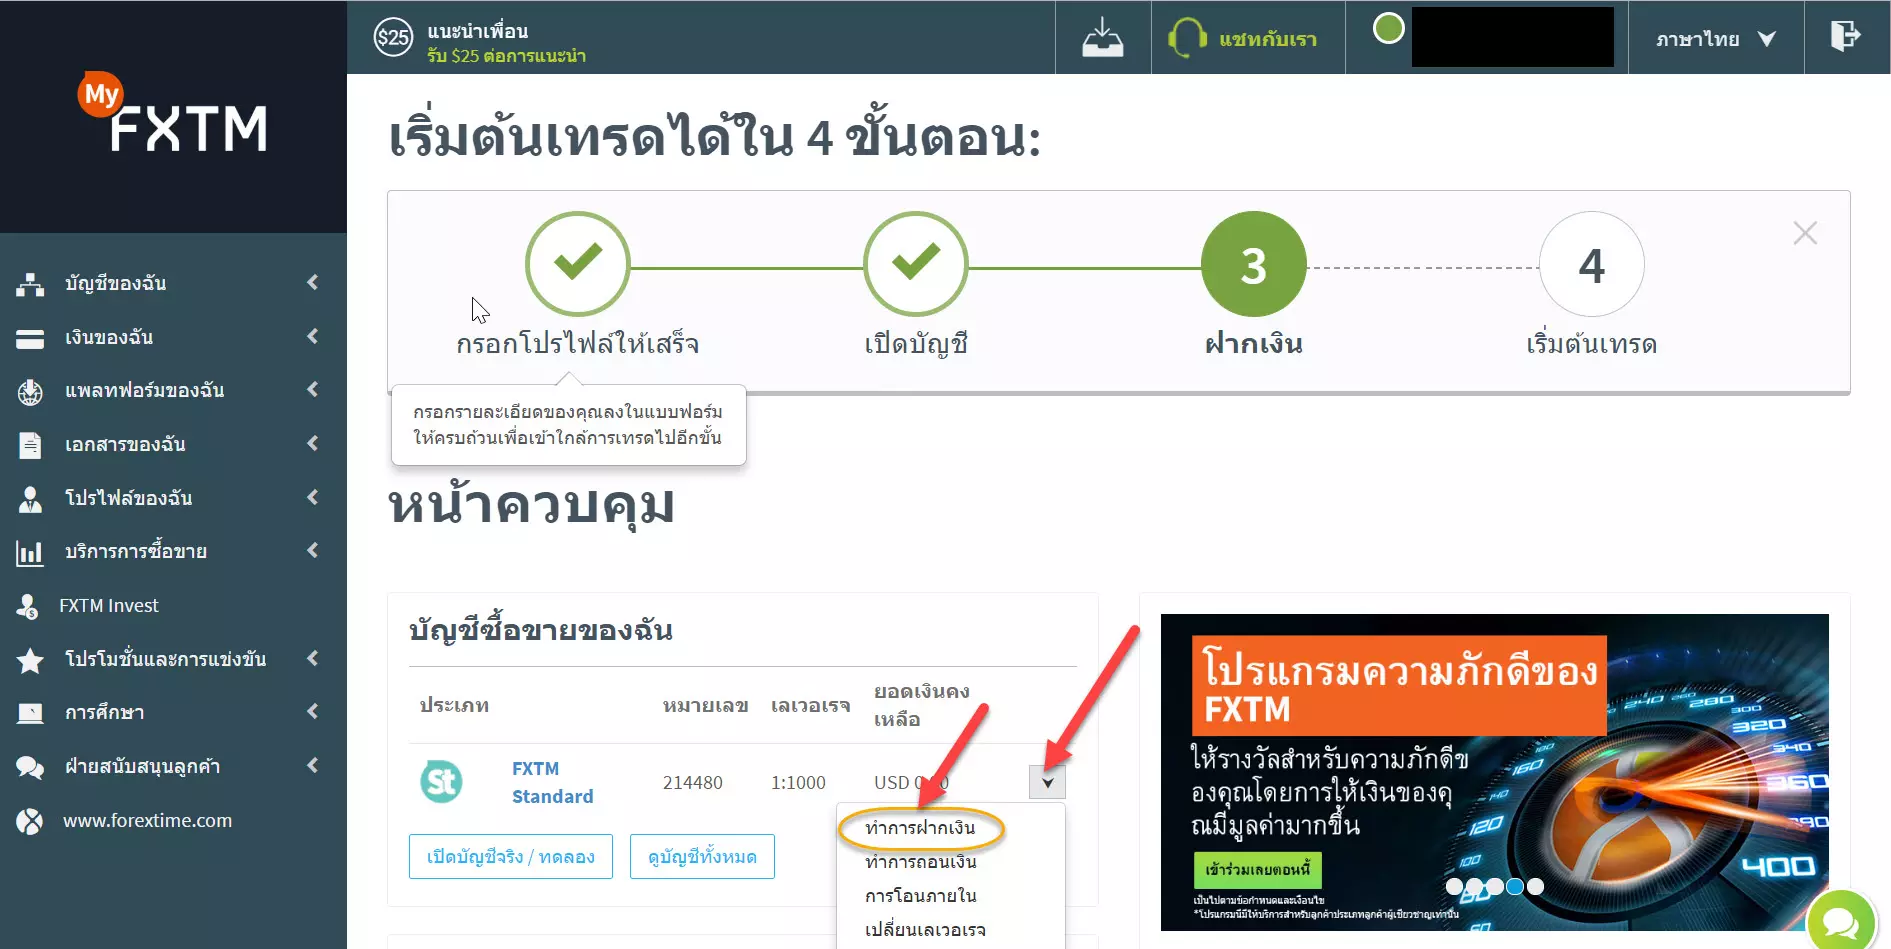Screen dimensions: 1891x949
Task: Click the FXTM Invest icon
Action: click(28, 606)
